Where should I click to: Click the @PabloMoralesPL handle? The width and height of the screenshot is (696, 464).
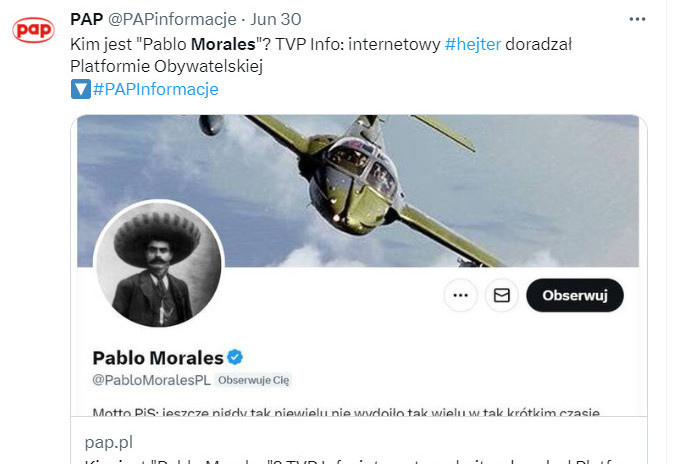click(151, 380)
